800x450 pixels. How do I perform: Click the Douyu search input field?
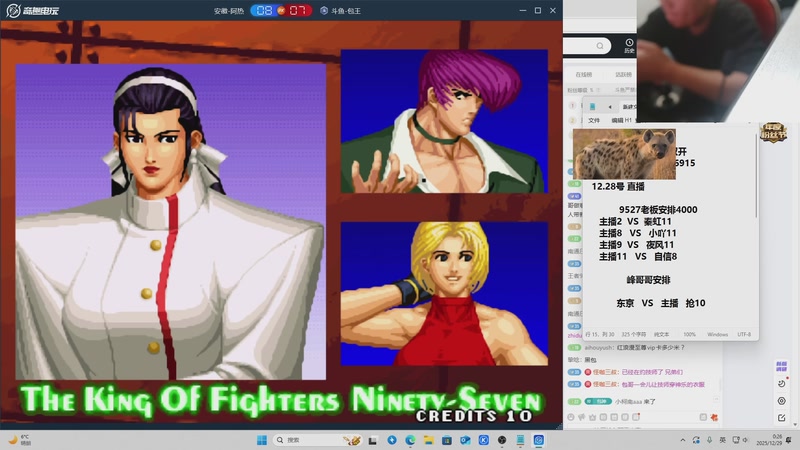tap(587, 46)
